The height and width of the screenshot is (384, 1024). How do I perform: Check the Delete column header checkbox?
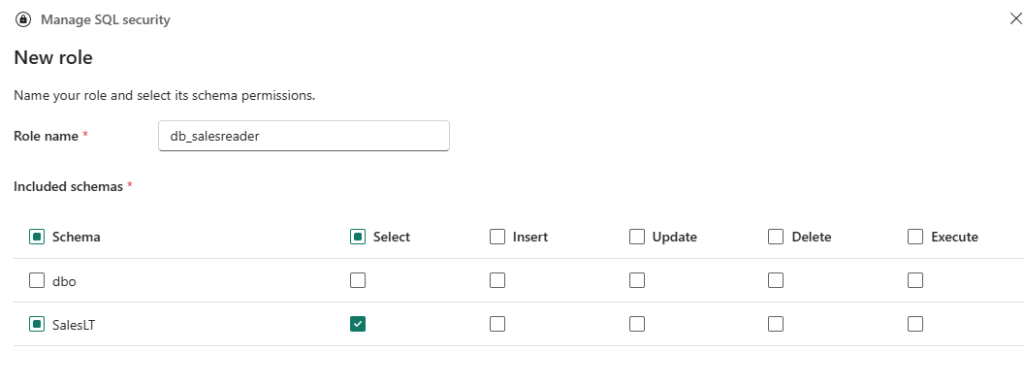point(776,236)
